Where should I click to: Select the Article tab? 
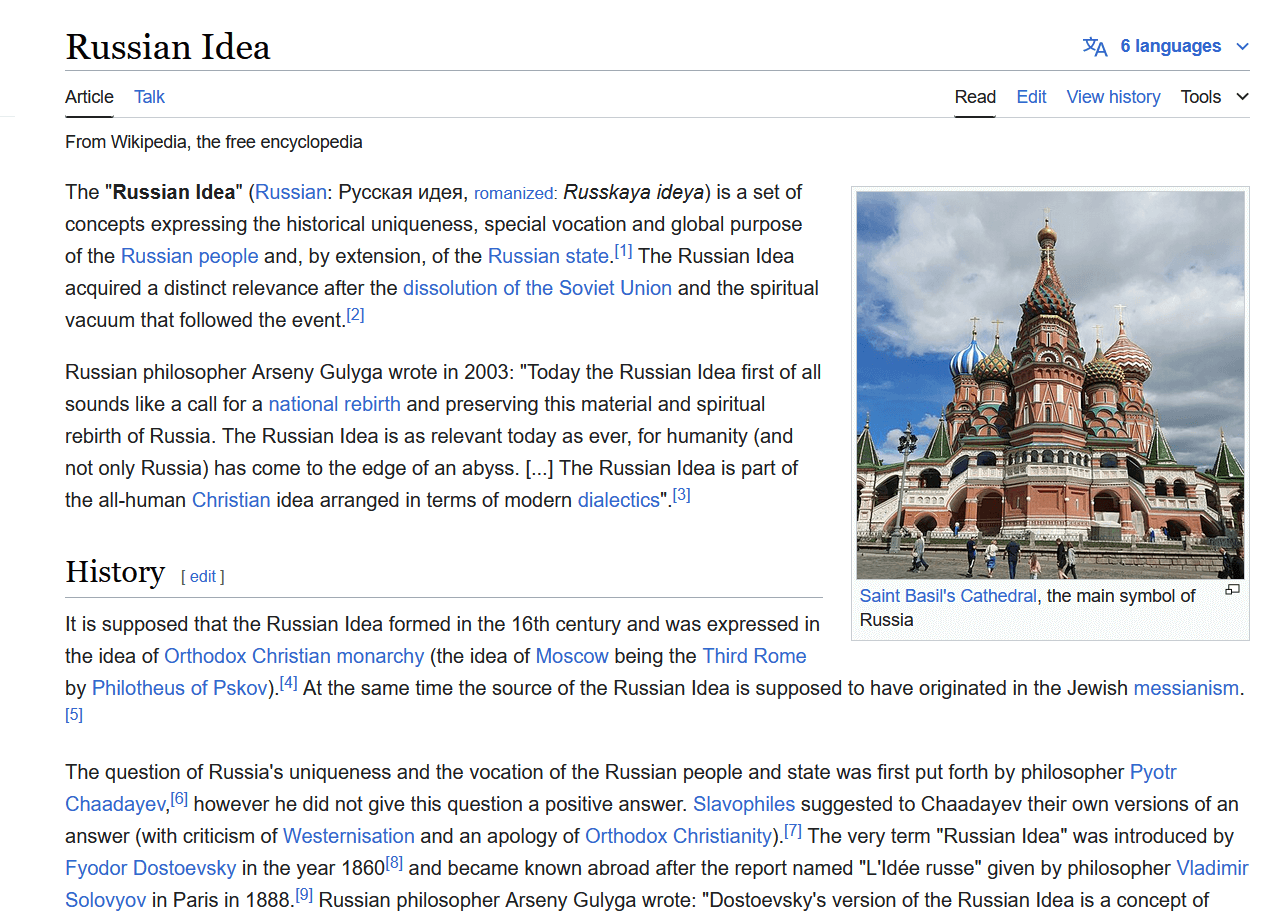pos(89,97)
